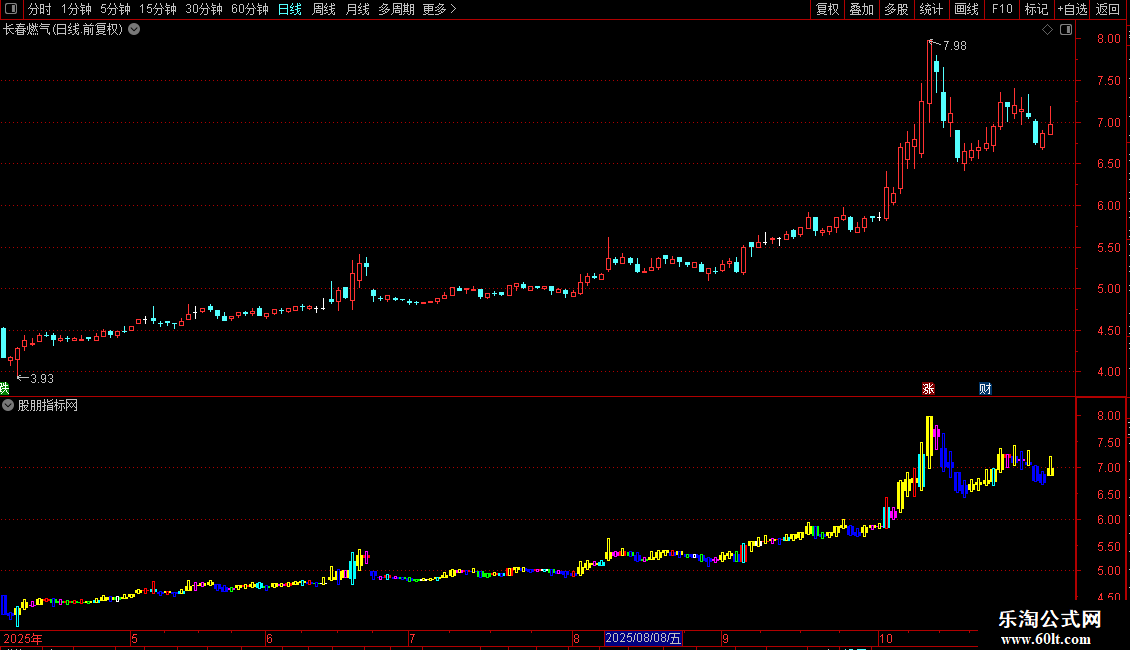Open the 多周期 multi-period view
Image resolution: width=1130 pixels, height=650 pixels.
click(x=396, y=9)
